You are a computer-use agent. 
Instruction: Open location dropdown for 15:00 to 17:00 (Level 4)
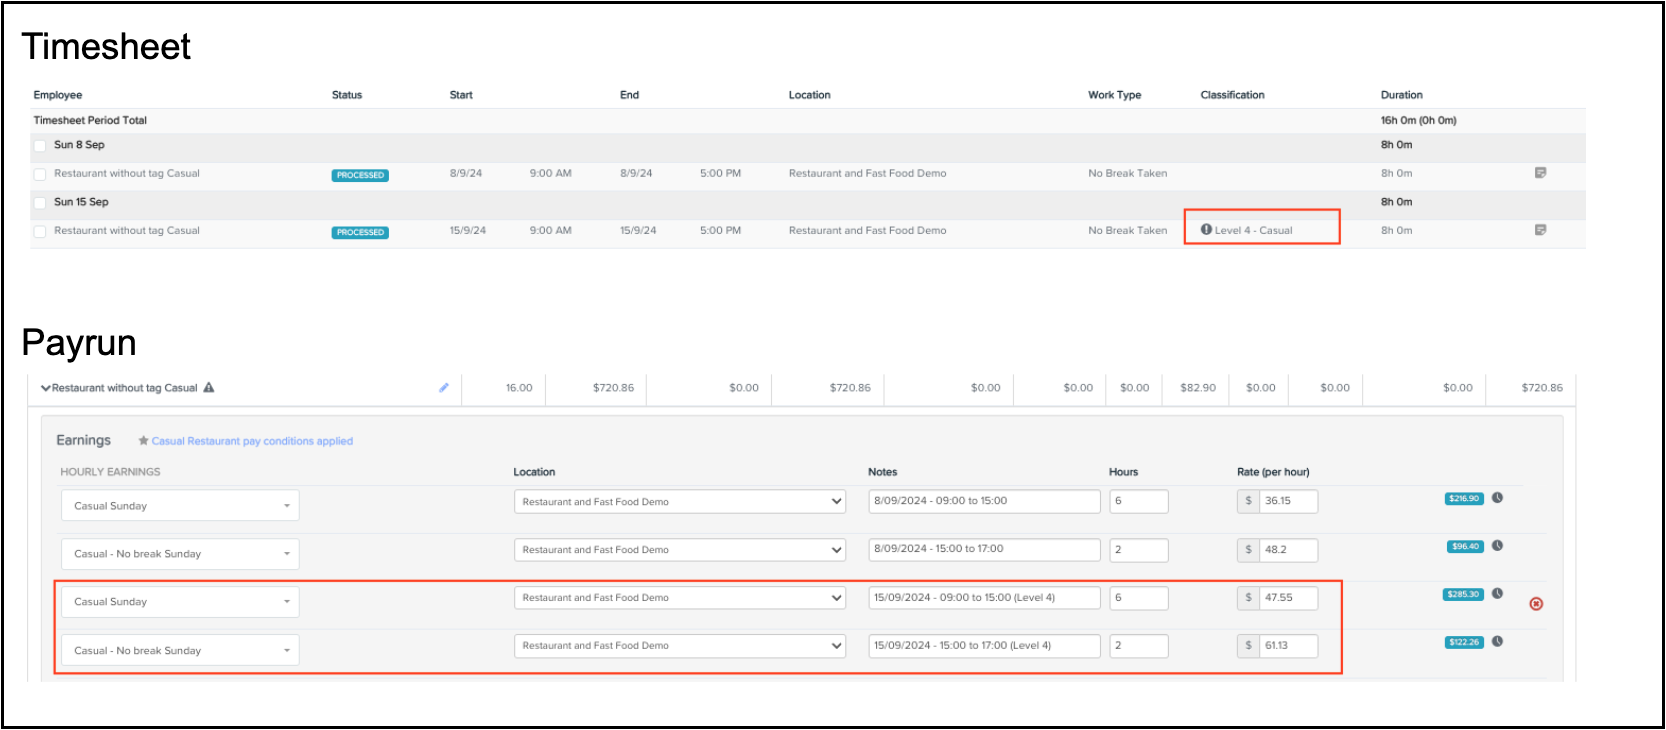680,646
